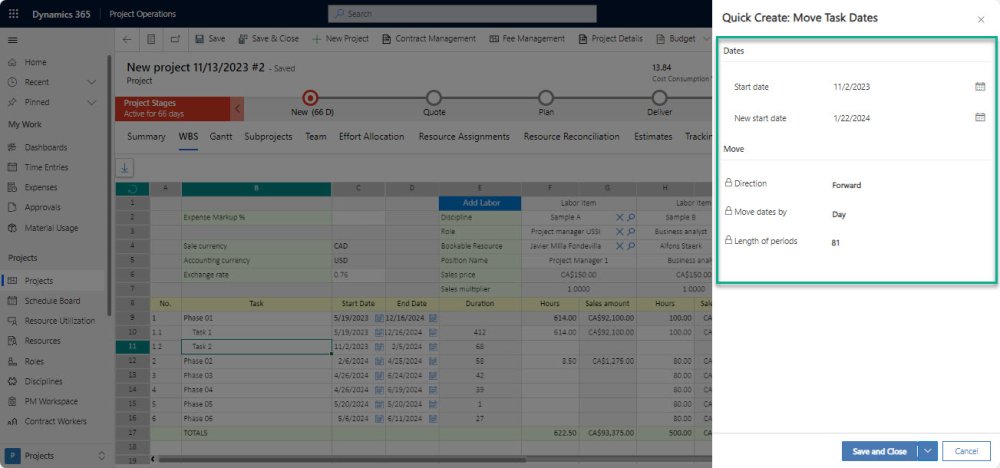1000x468 pixels.
Task: Click the Cancel button
Action: pyautogui.click(x=966, y=451)
